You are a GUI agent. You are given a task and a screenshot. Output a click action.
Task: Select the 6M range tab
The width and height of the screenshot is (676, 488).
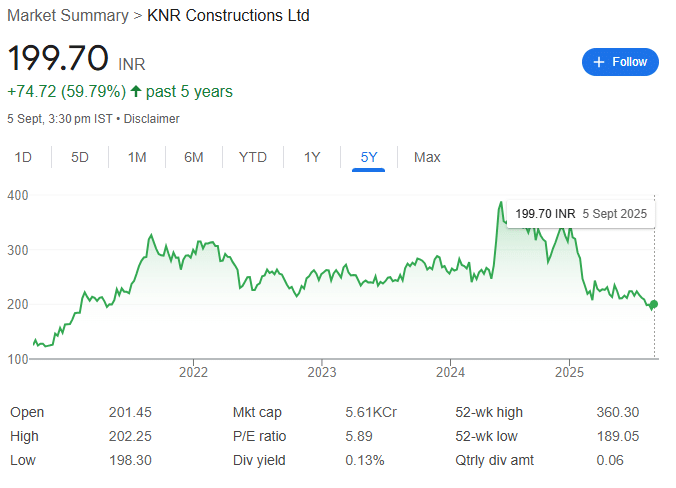[x=194, y=157]
